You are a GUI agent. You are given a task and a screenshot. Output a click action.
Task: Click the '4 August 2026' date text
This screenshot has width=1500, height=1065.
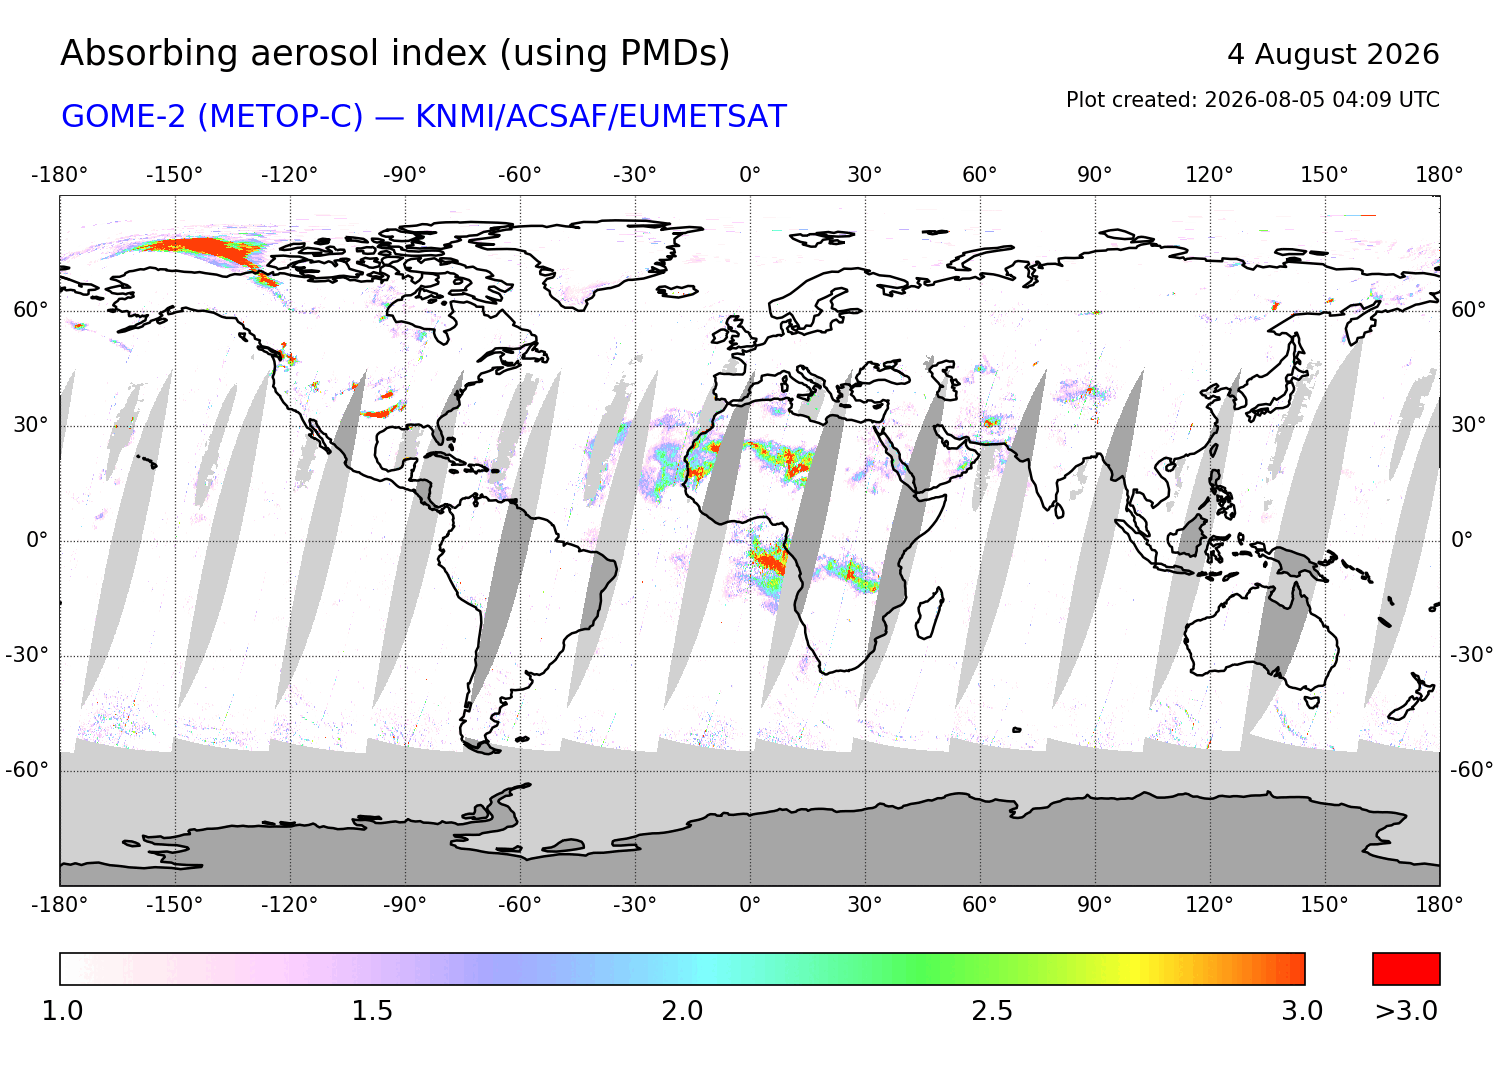click(1333, 54)
